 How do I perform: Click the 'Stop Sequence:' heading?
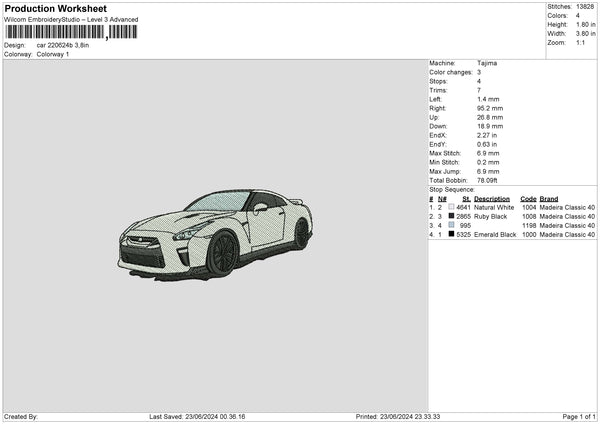tap(452, 190)
